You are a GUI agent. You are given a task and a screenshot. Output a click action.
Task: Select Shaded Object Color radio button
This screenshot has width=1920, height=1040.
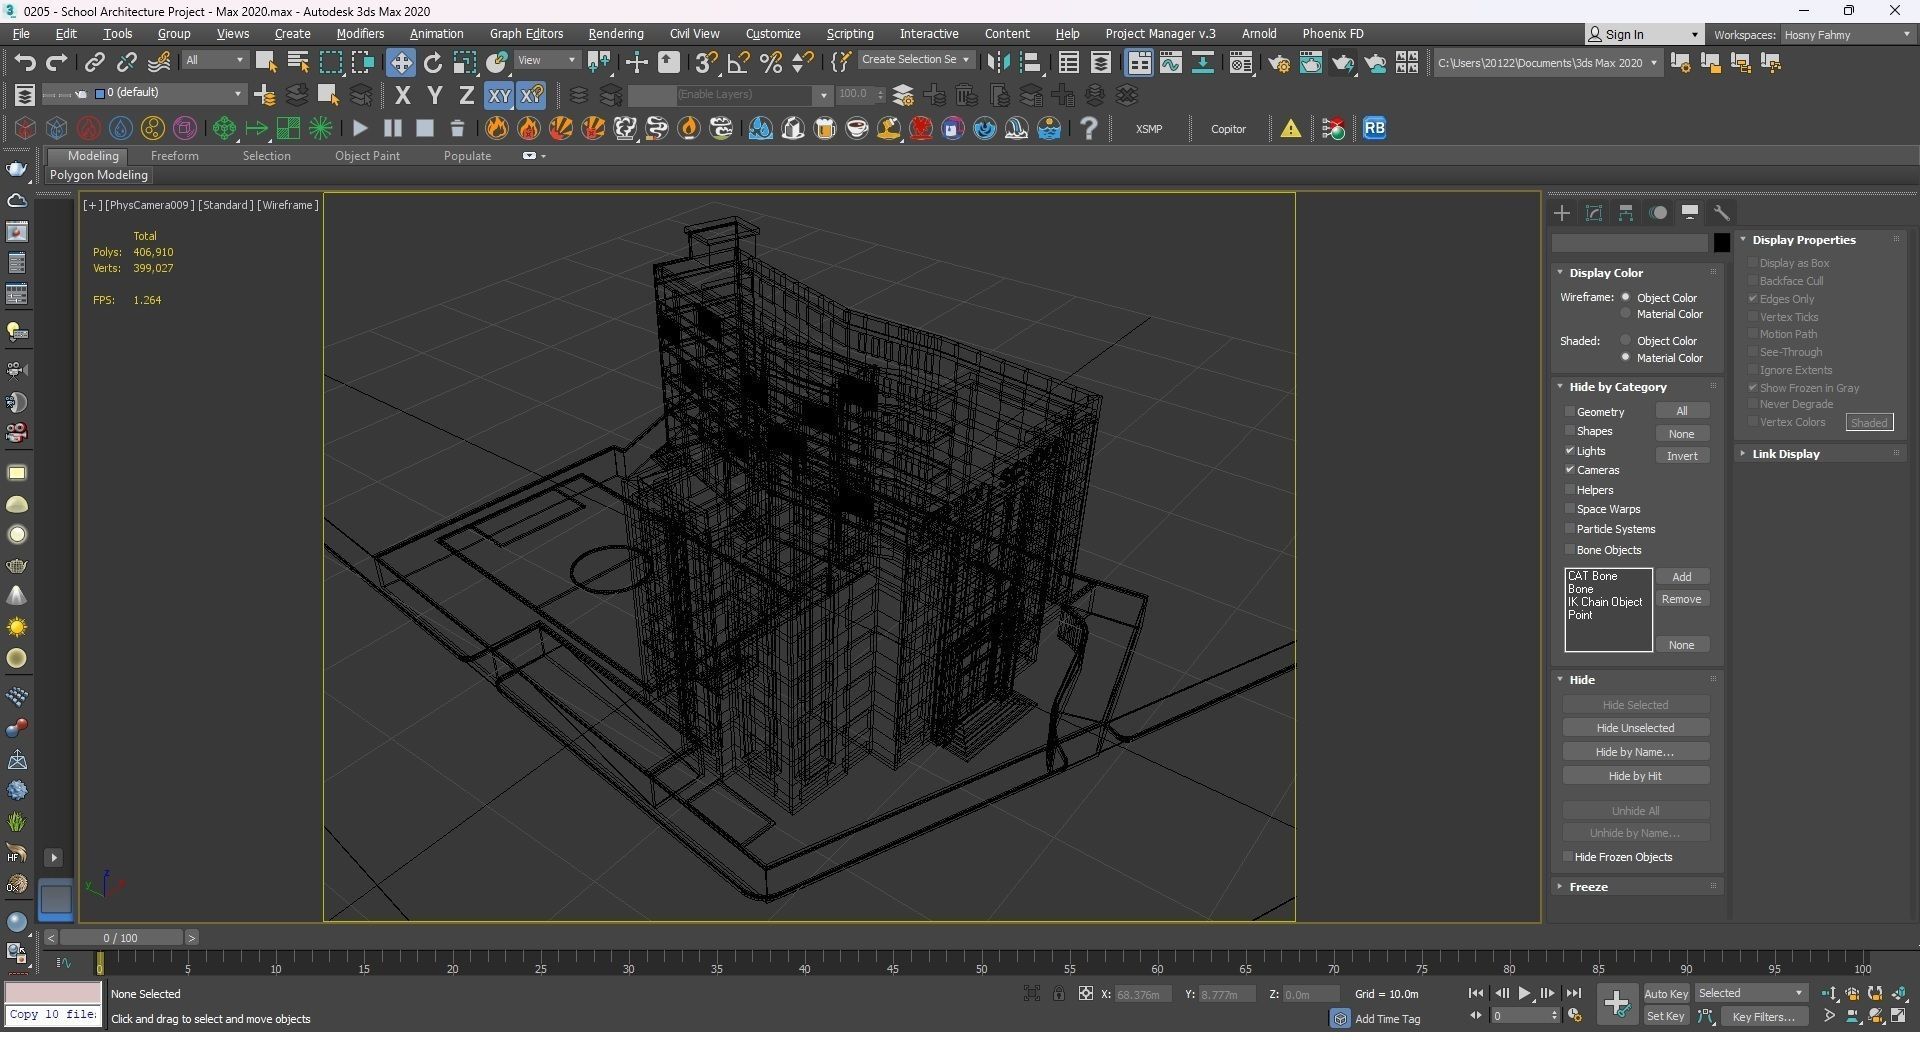1626,340
